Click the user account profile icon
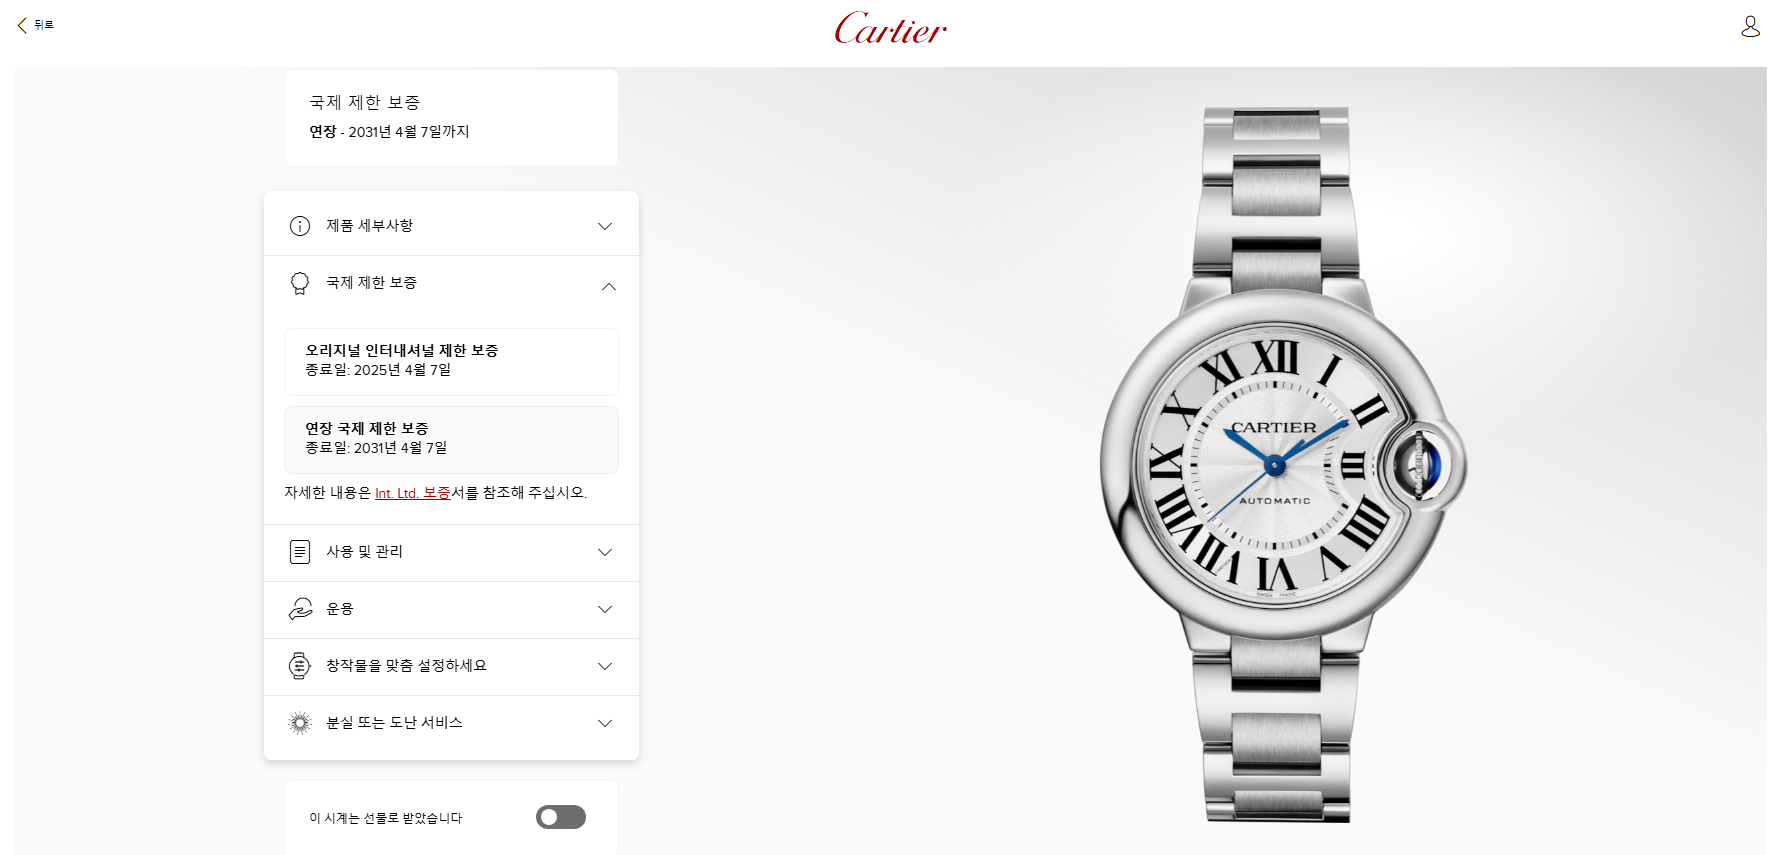 (1750, 26)
